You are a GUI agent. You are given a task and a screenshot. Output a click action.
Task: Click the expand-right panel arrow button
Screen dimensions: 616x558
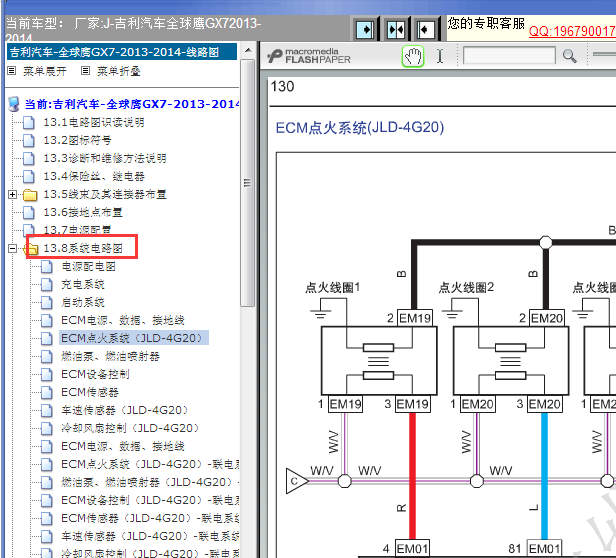(365, 29)
